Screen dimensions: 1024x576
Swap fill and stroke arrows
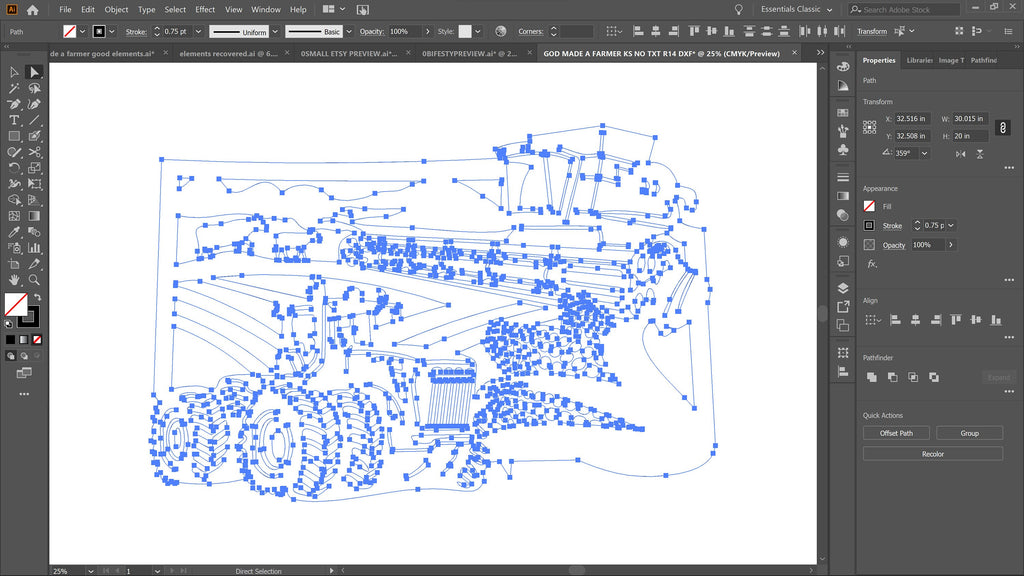pyautogui.click(x=37, y=297)
